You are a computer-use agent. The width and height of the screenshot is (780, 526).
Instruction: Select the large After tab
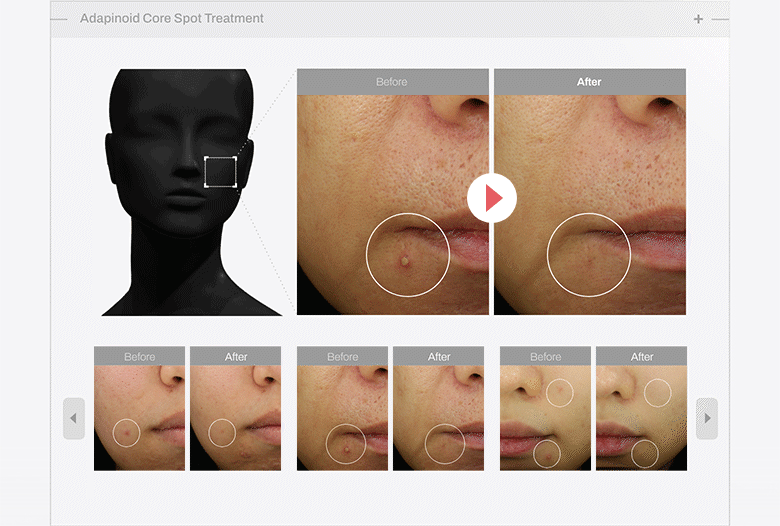[x=590, y=82]
